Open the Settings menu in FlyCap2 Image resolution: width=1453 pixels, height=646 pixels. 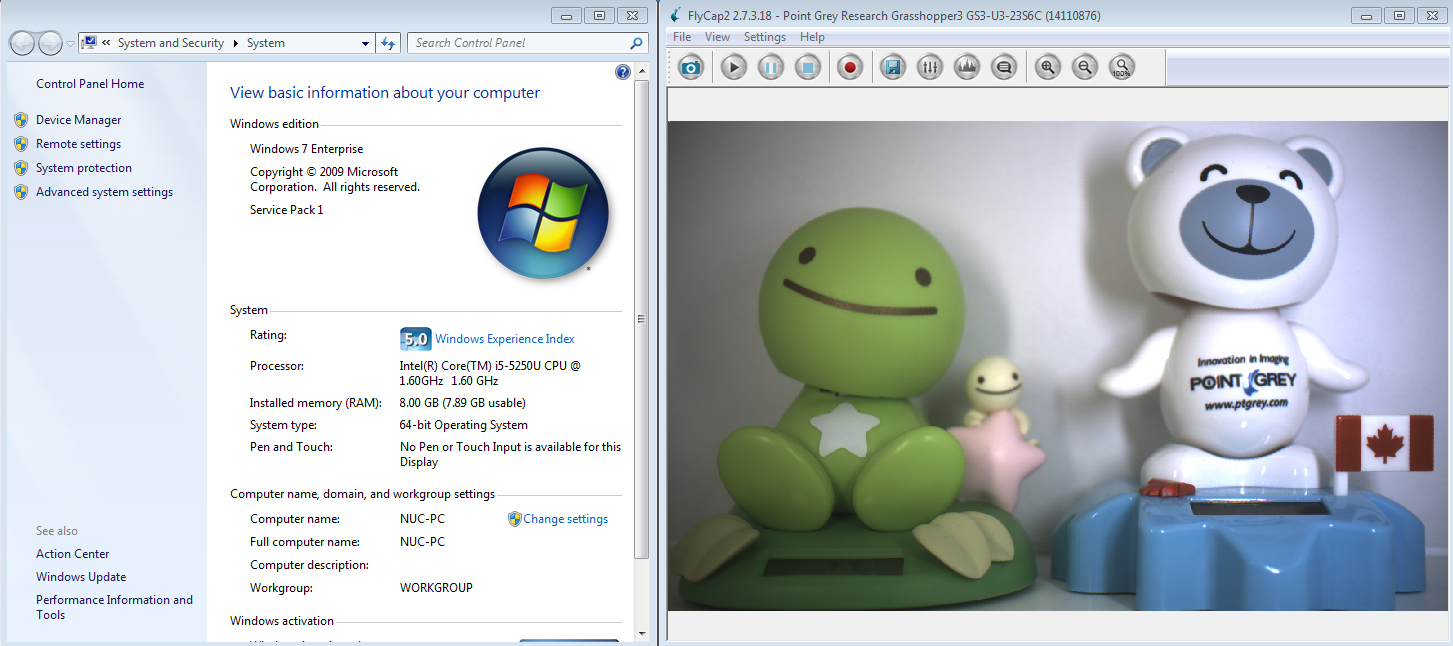tap(764, 36)
